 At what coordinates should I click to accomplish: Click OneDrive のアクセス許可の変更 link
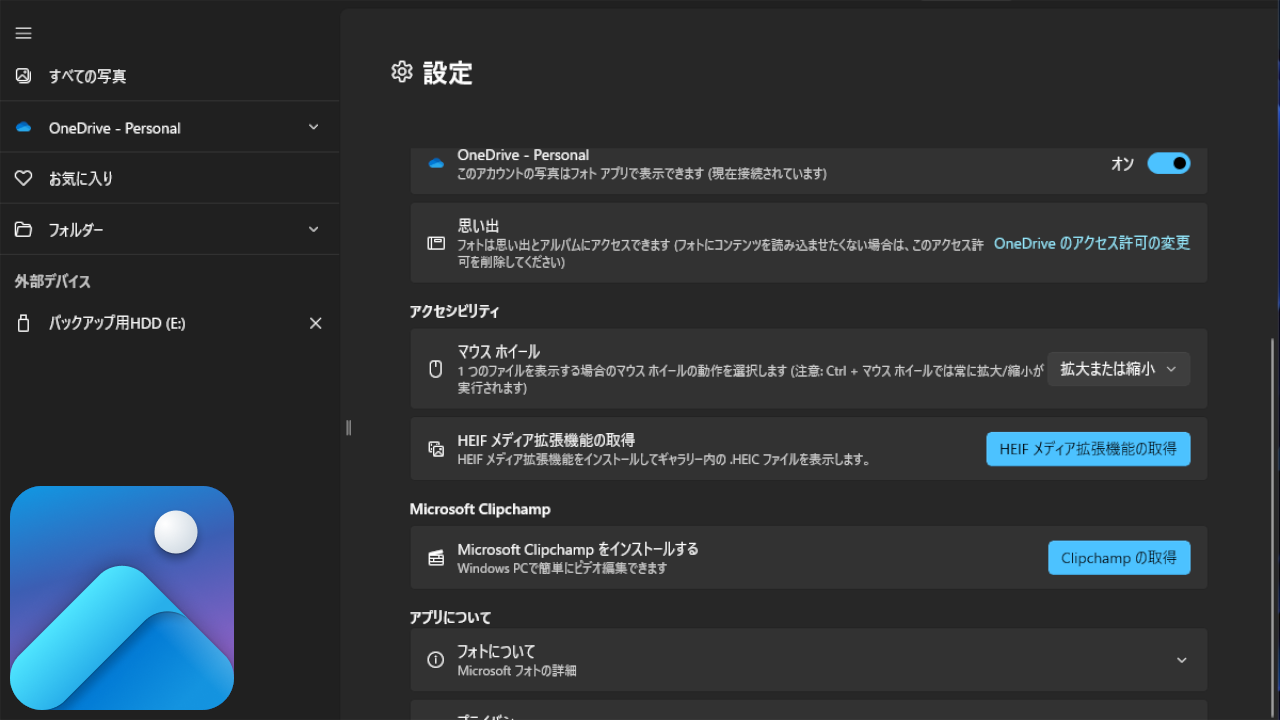[1092, 243]
